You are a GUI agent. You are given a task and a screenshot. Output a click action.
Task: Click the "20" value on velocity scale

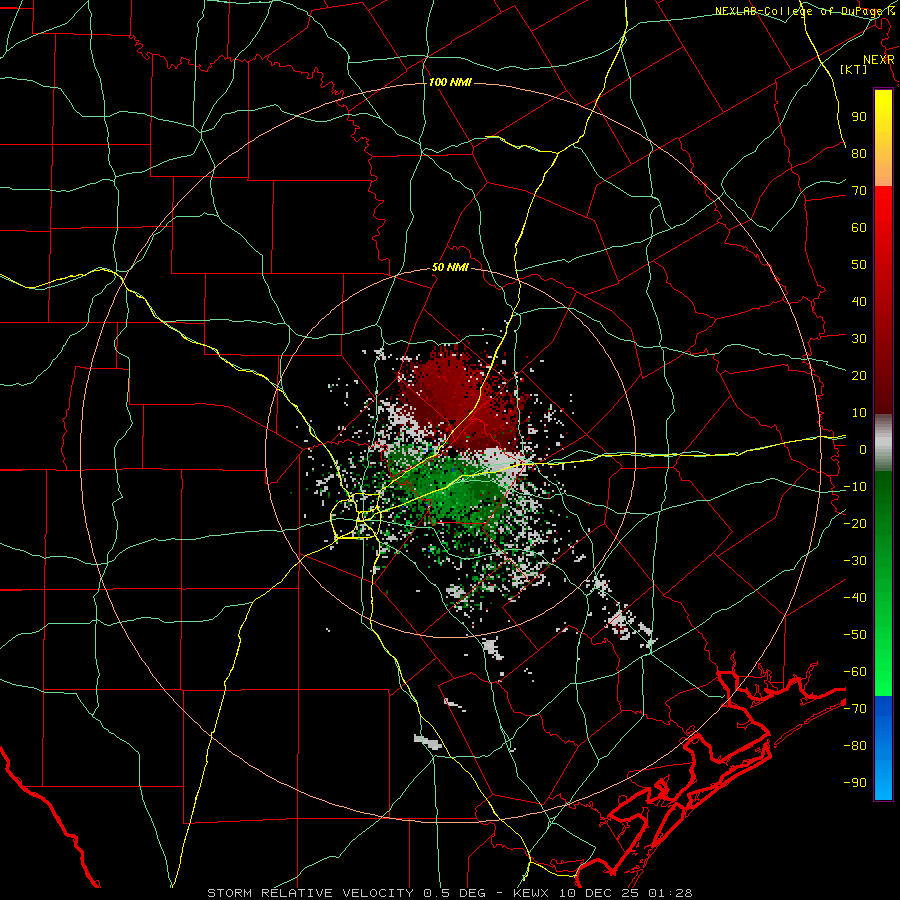[859, 375]
